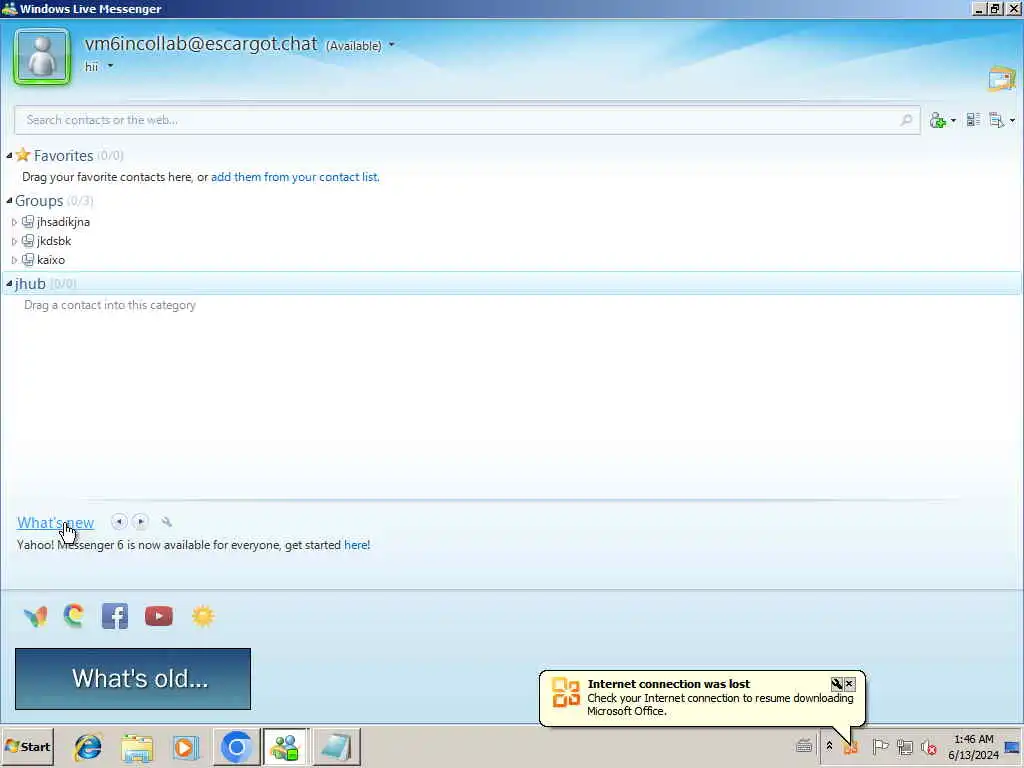
Task: Open the Show menu dropdown arrow
Action: click(1012, 121)
